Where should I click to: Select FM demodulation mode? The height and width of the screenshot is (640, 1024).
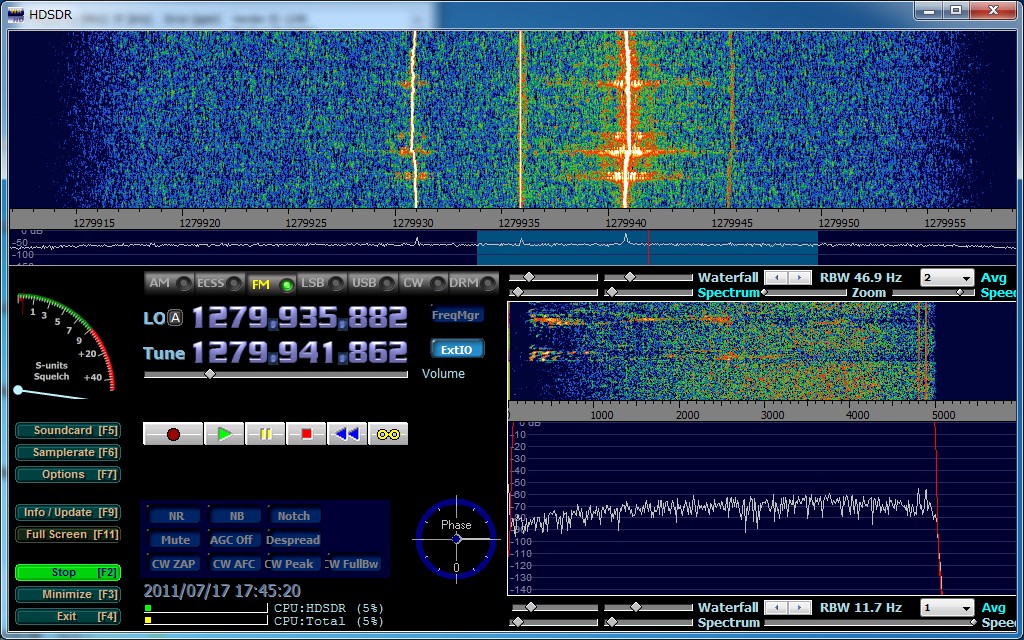pyautogui.click(x=270, y=284)
